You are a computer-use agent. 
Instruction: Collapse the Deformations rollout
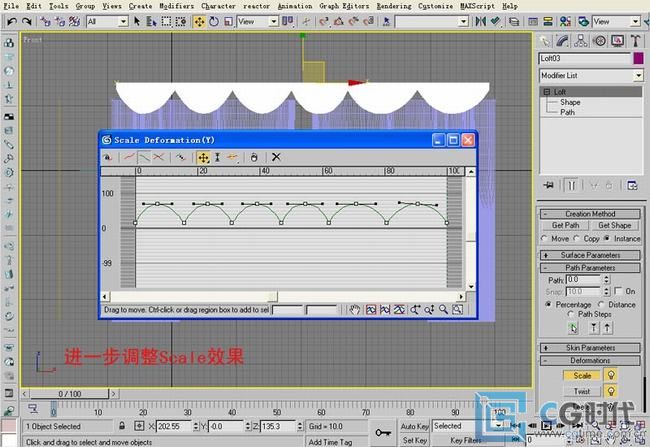pos(590,361)
